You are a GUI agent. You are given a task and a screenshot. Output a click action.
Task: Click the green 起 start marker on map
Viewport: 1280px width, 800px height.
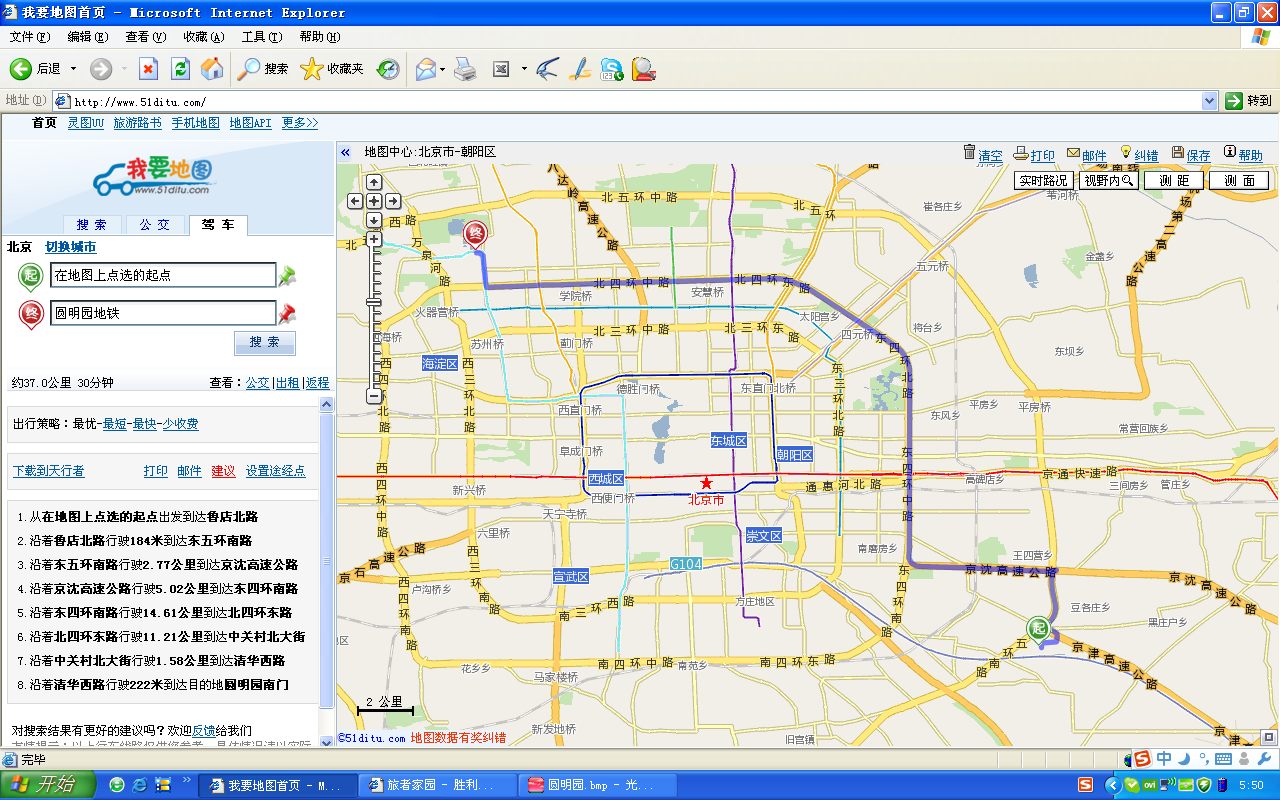coord(1040,628)
